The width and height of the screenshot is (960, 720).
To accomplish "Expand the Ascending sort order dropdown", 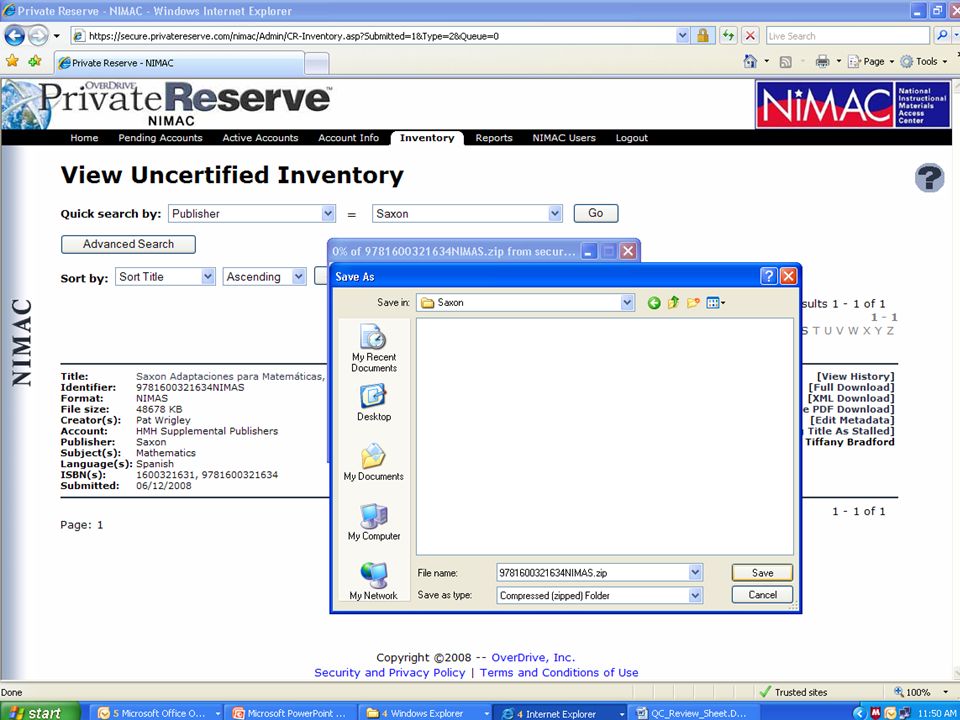I will (298, 277).
